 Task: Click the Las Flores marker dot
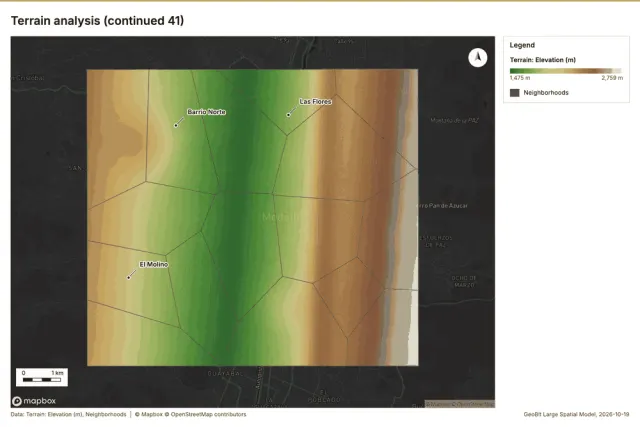288,115
